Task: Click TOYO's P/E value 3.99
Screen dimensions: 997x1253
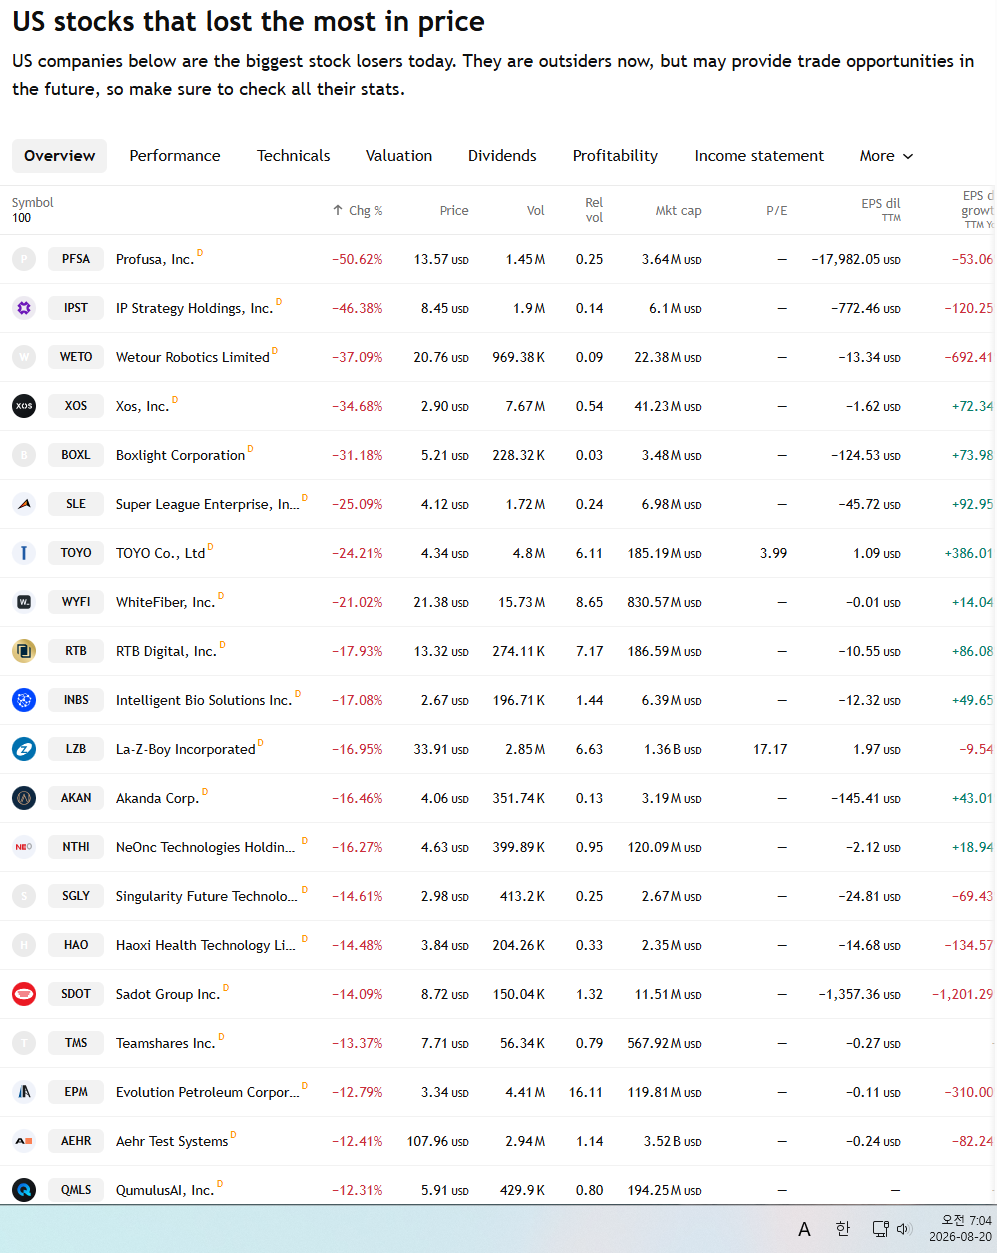Action: (773, 553)
